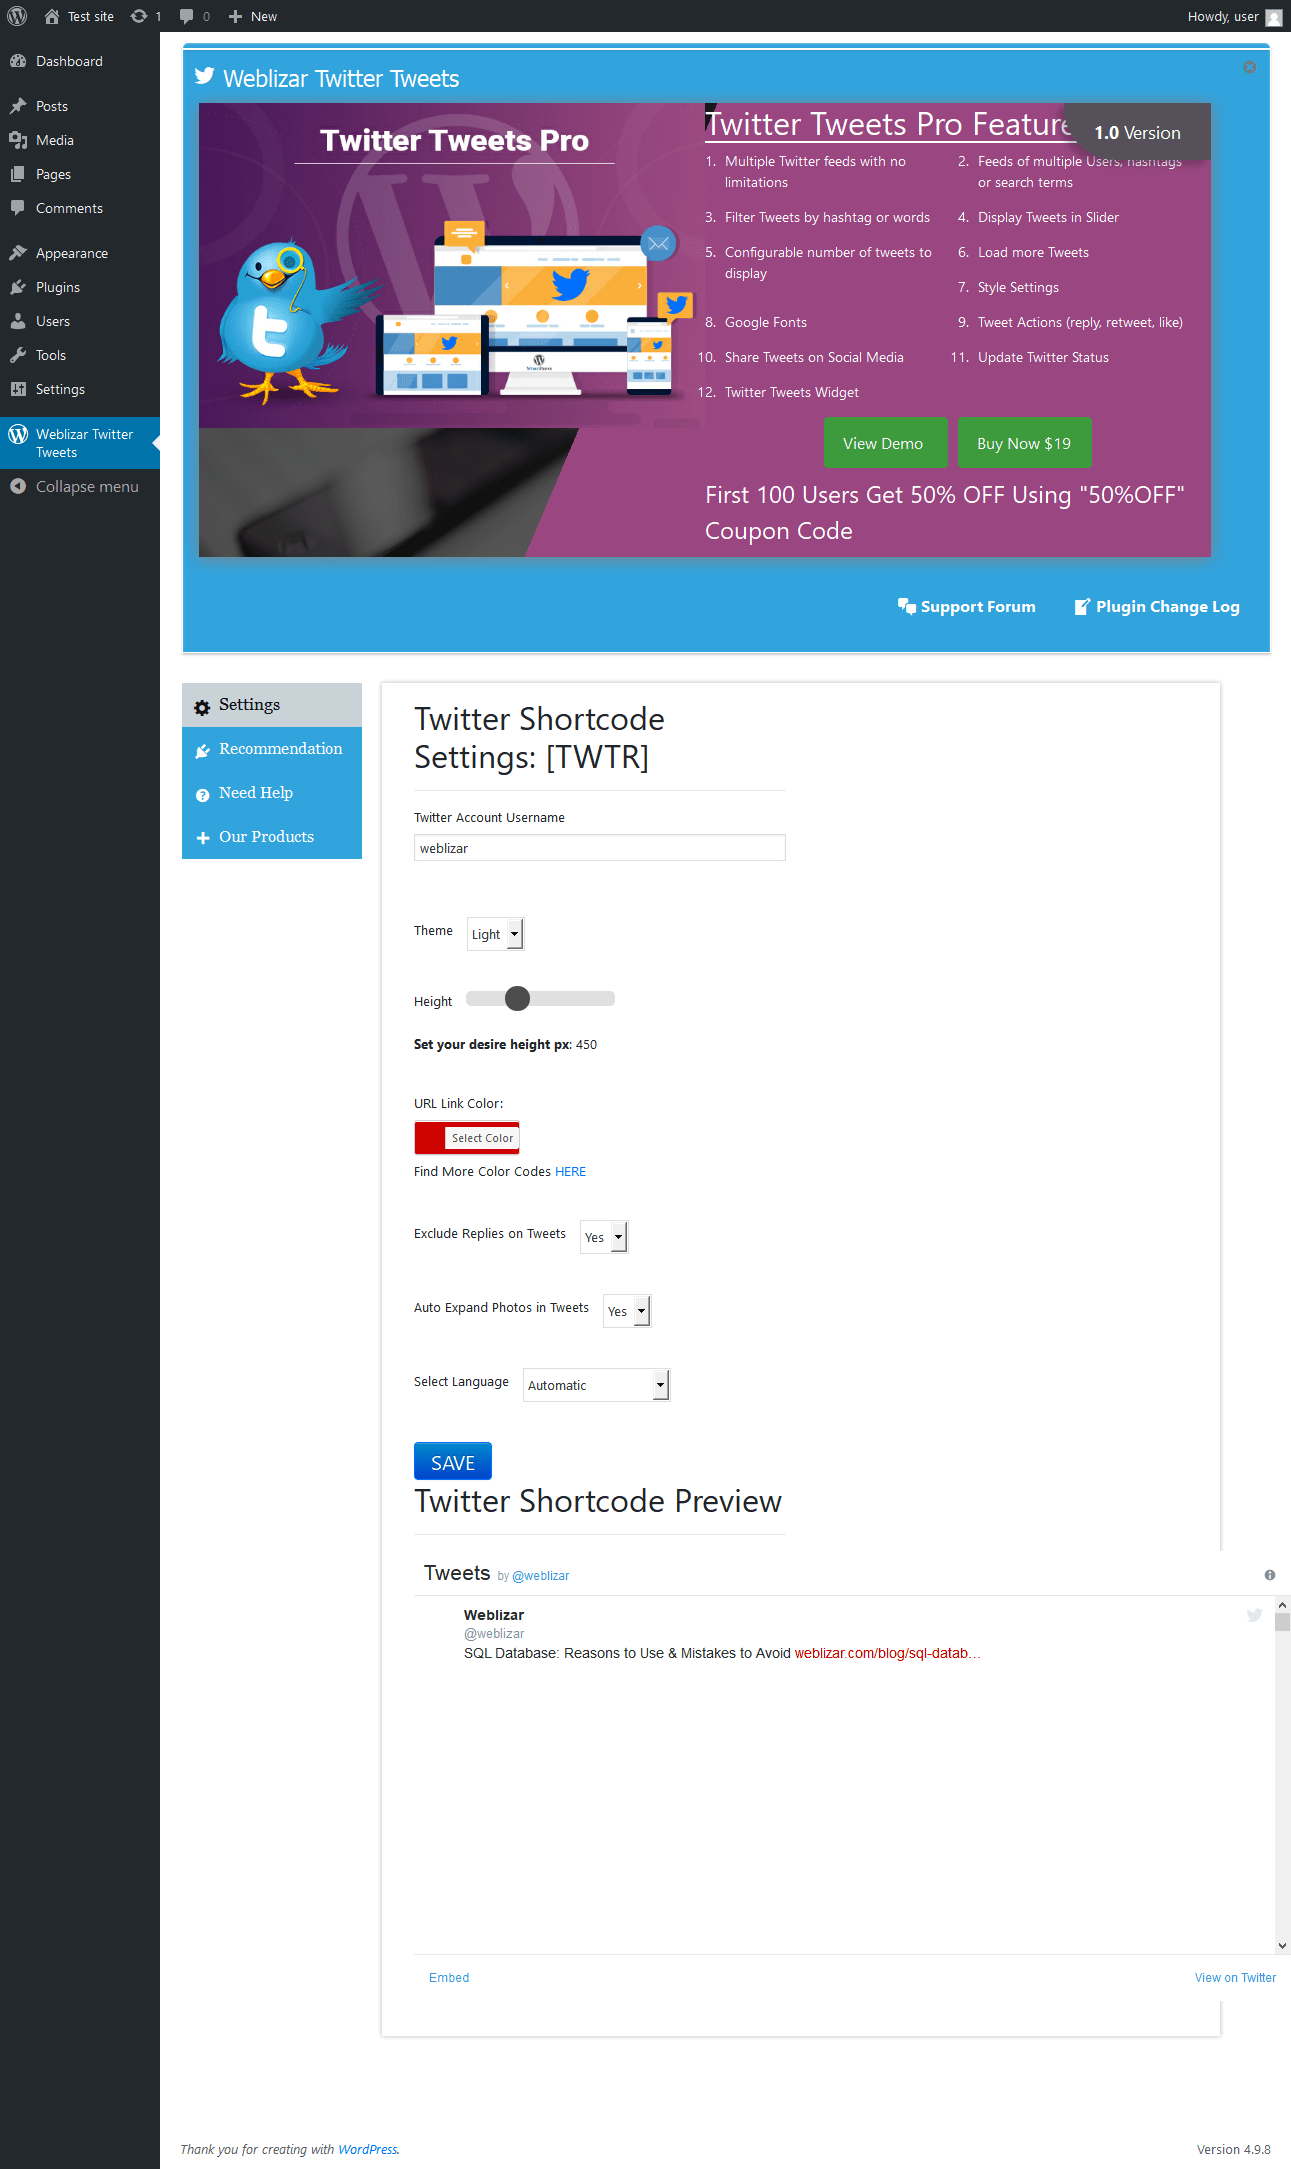Select Weblizar Twitter Tweets menu item

[80, 443]
